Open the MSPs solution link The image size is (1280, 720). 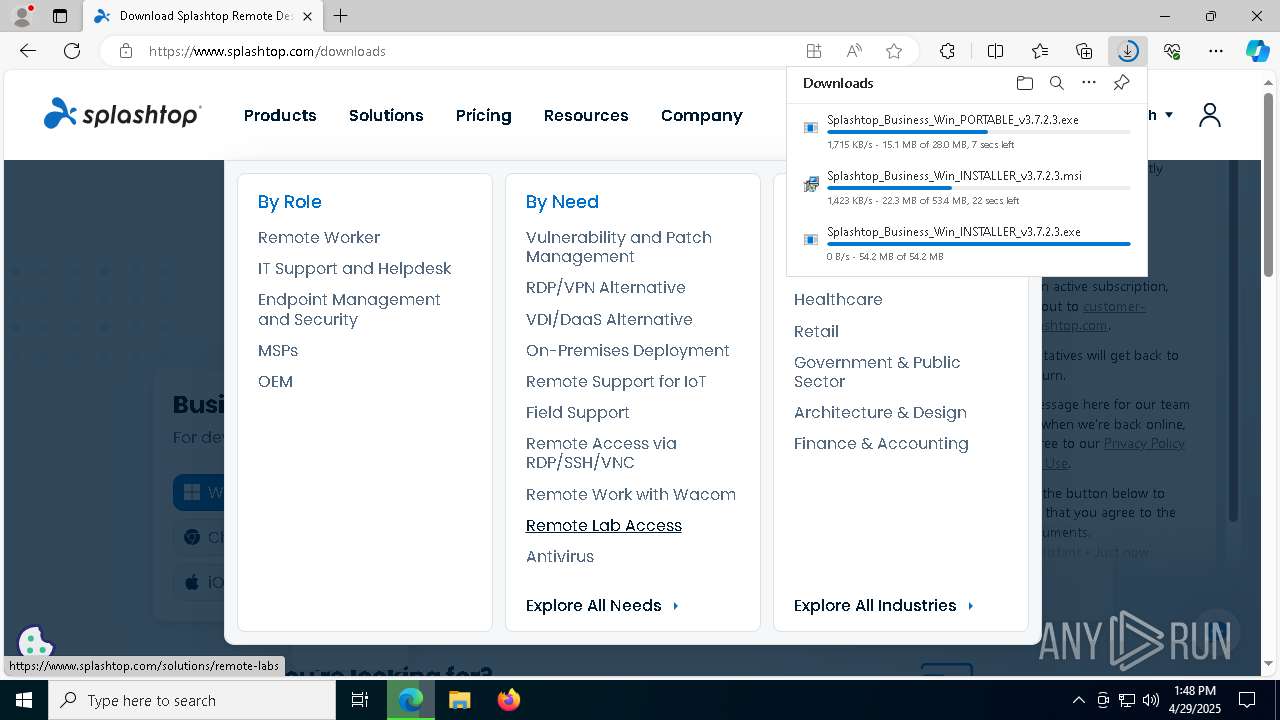[278, 351]
